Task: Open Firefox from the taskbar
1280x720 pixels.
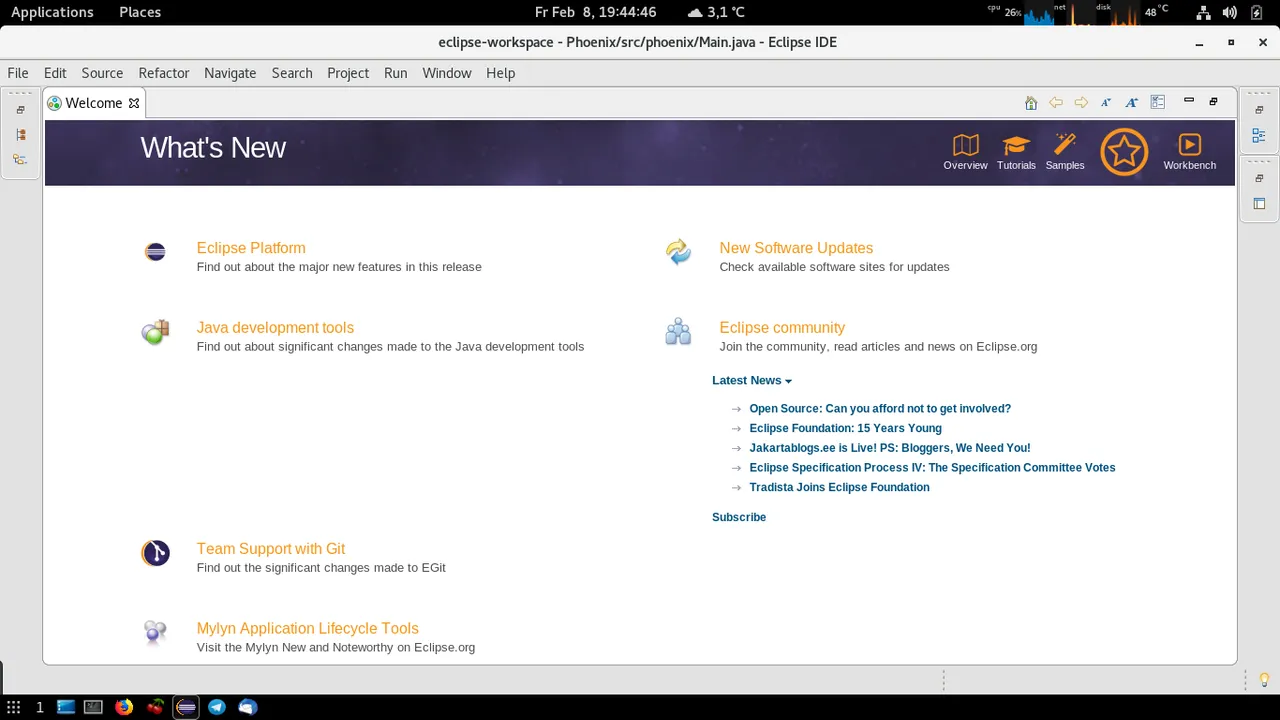Action: click(x=124, y=707)
